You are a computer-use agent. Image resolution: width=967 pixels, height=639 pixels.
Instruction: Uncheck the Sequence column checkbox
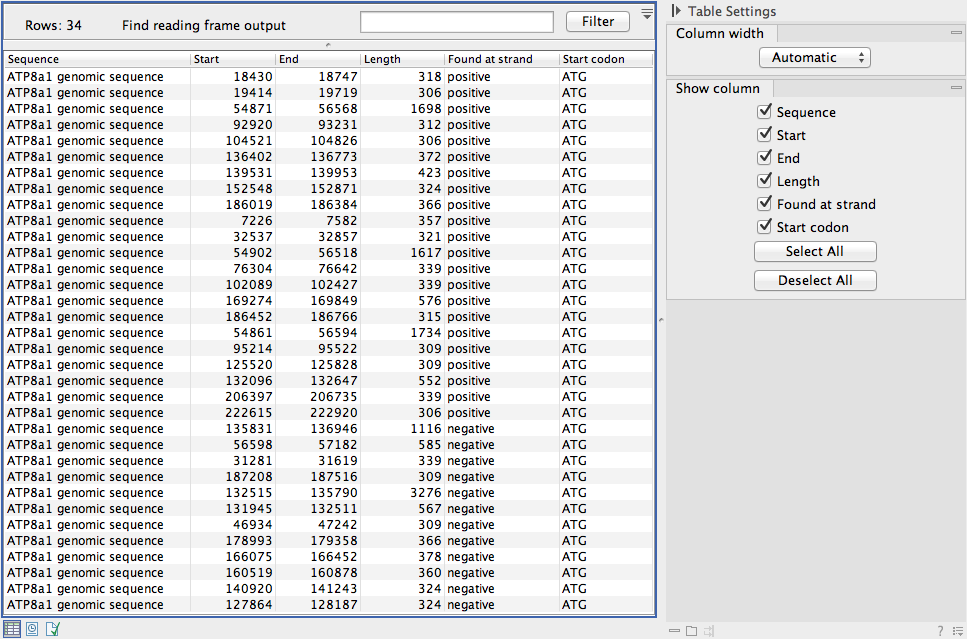pos(765,111)
